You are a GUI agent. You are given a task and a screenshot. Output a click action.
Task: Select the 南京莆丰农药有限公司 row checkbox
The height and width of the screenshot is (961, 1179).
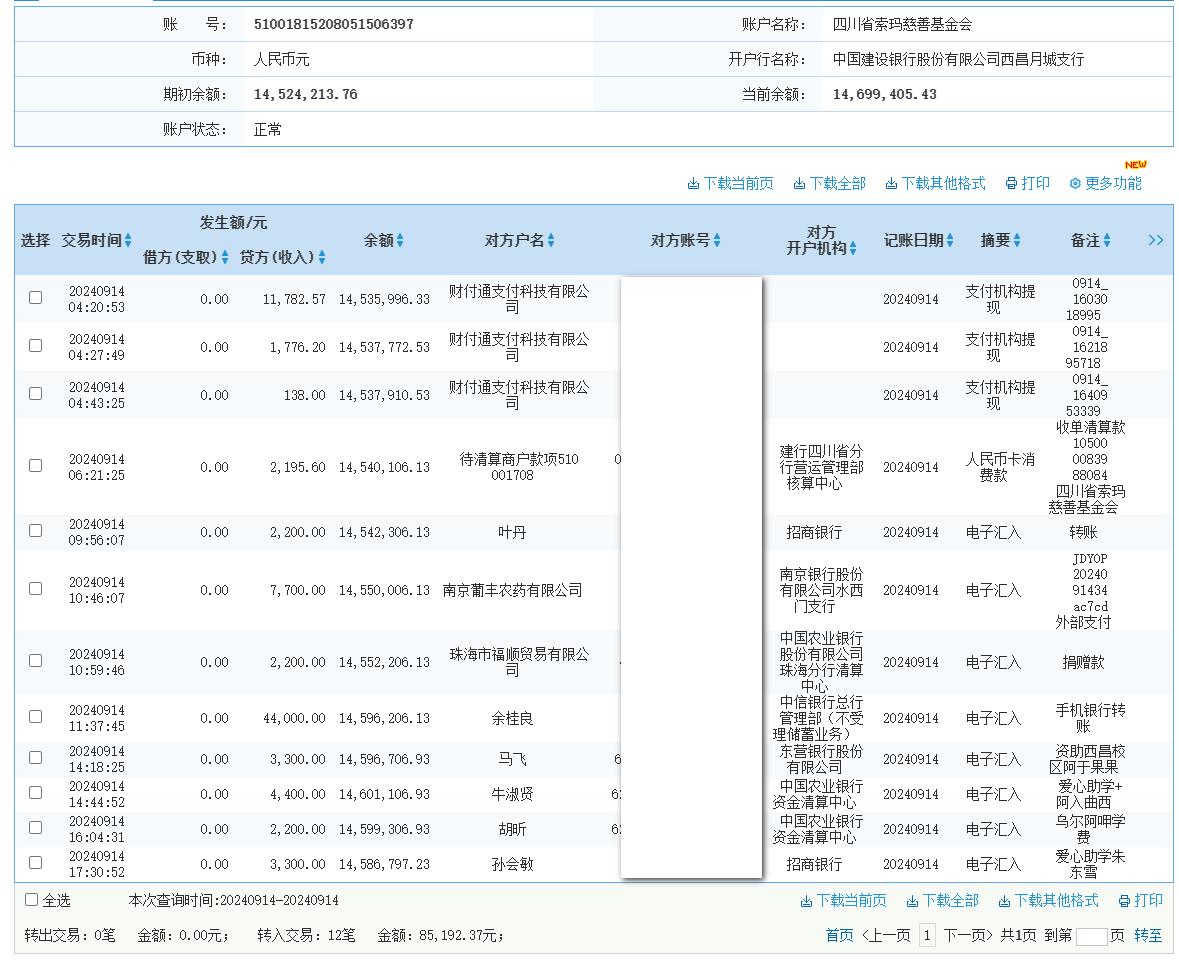(35, 589)
